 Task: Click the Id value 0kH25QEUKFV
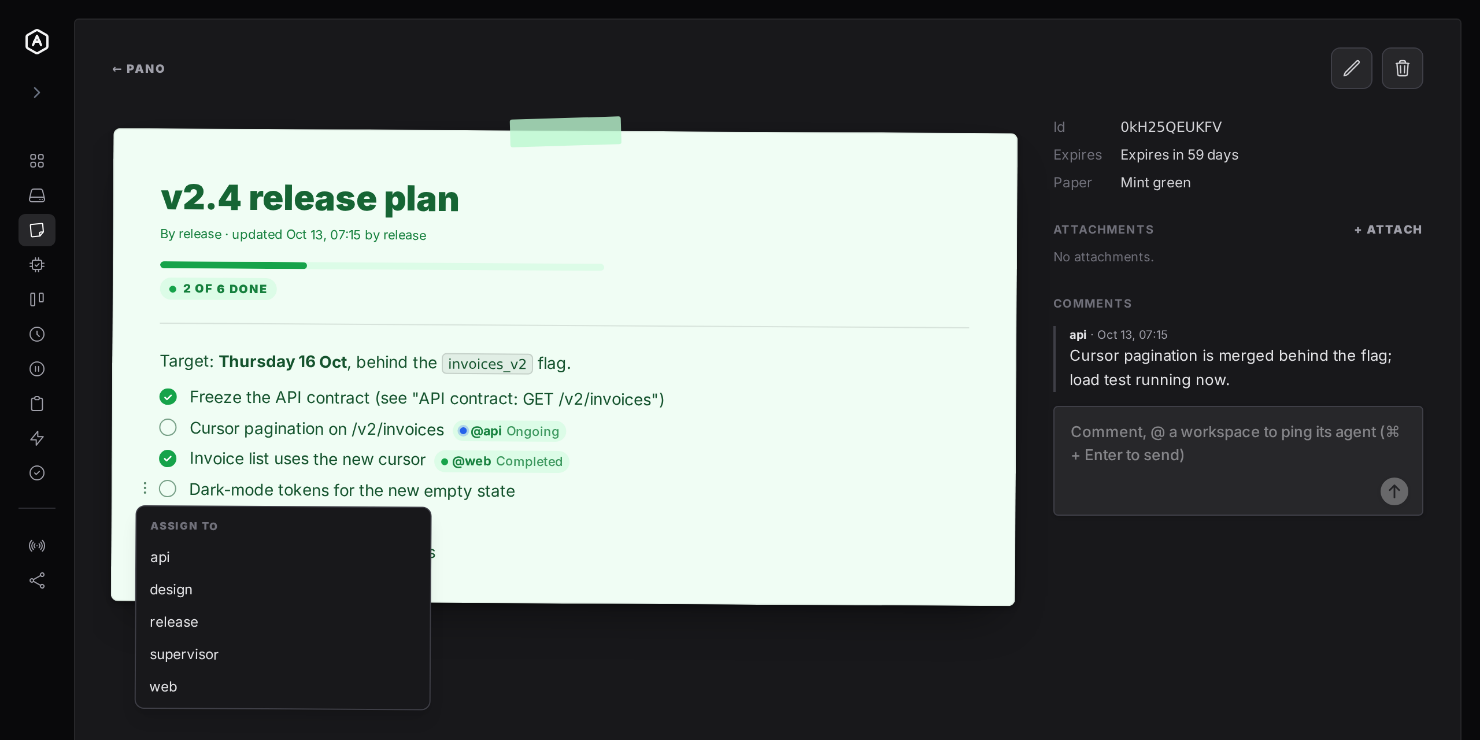(1171, 127)
